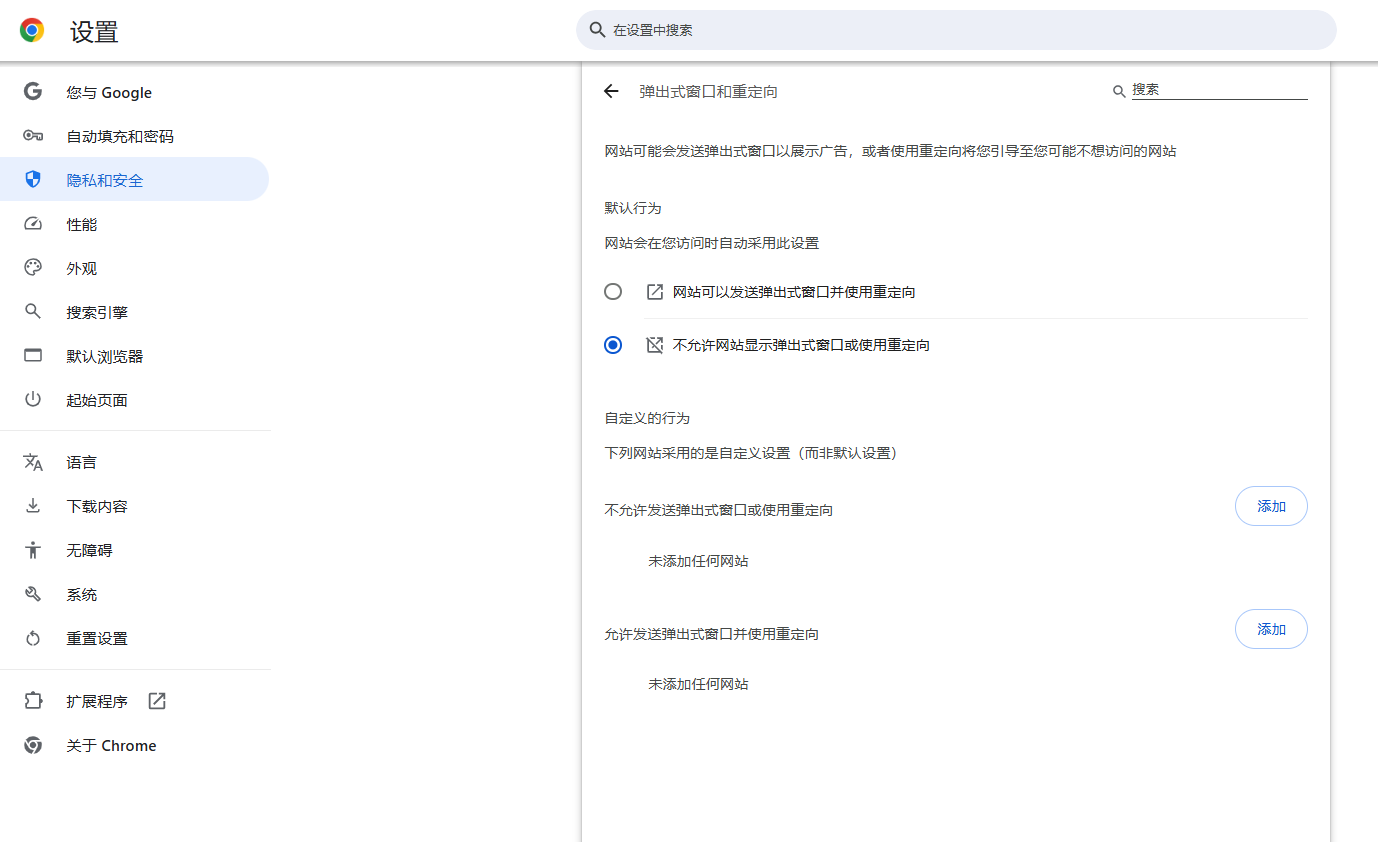
Task: Click the 弹出式窗口和重定向 heading text
Action: [708, 91]
